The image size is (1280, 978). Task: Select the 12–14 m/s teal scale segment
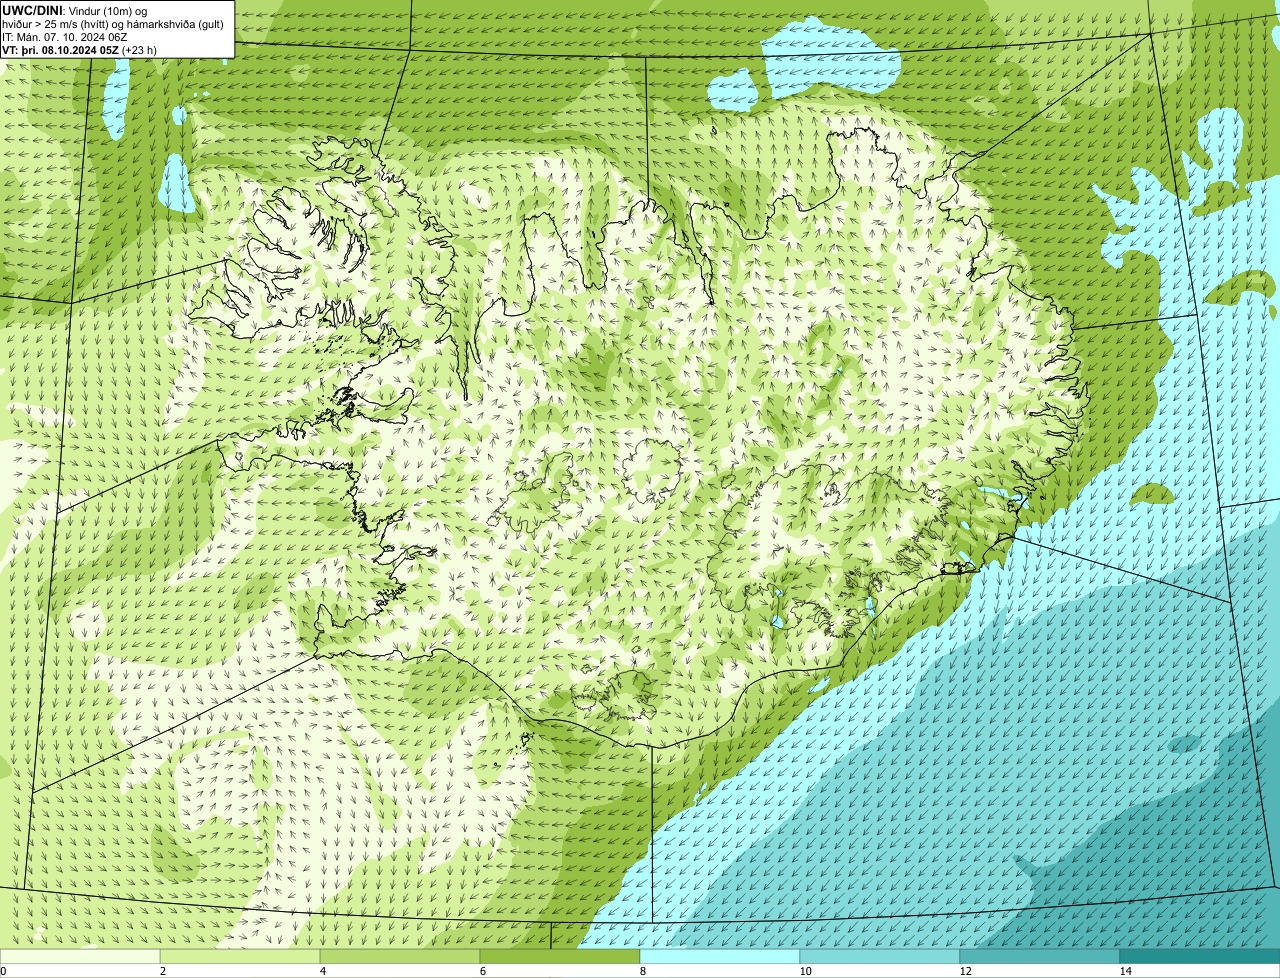point(1040,956)
